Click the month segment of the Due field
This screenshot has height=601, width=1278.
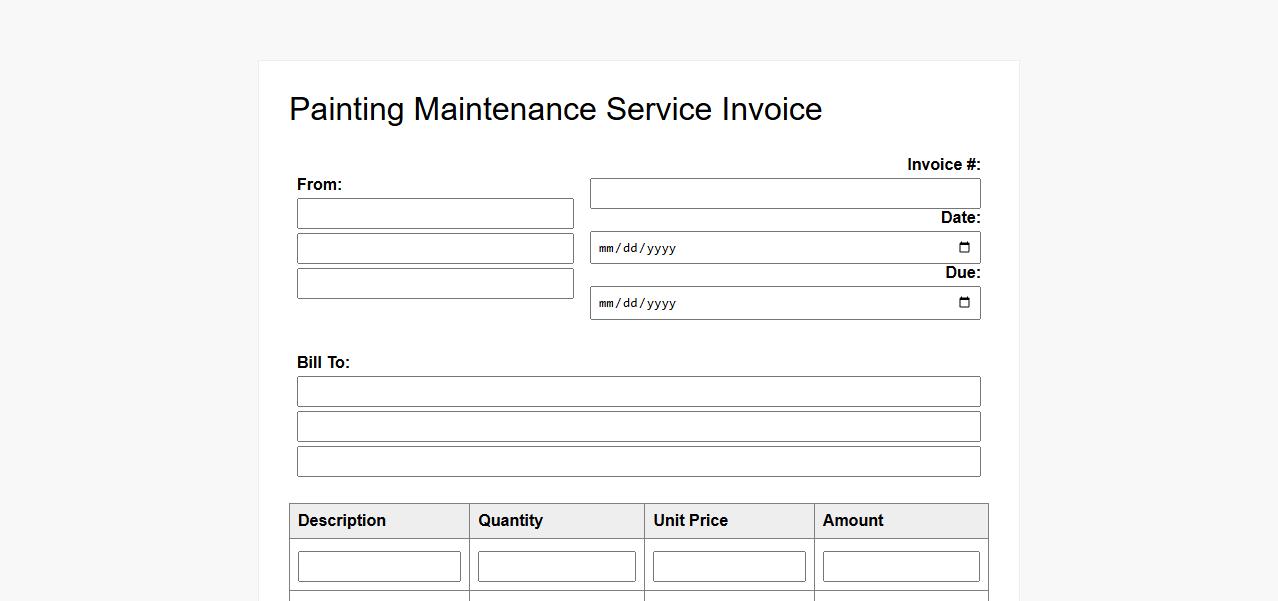(606, 304)
